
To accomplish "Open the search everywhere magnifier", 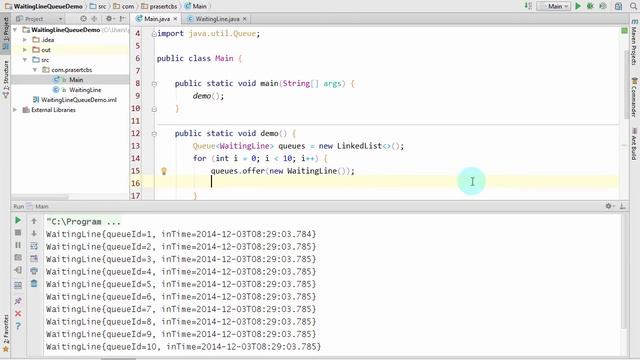I will tap(633, 6).
